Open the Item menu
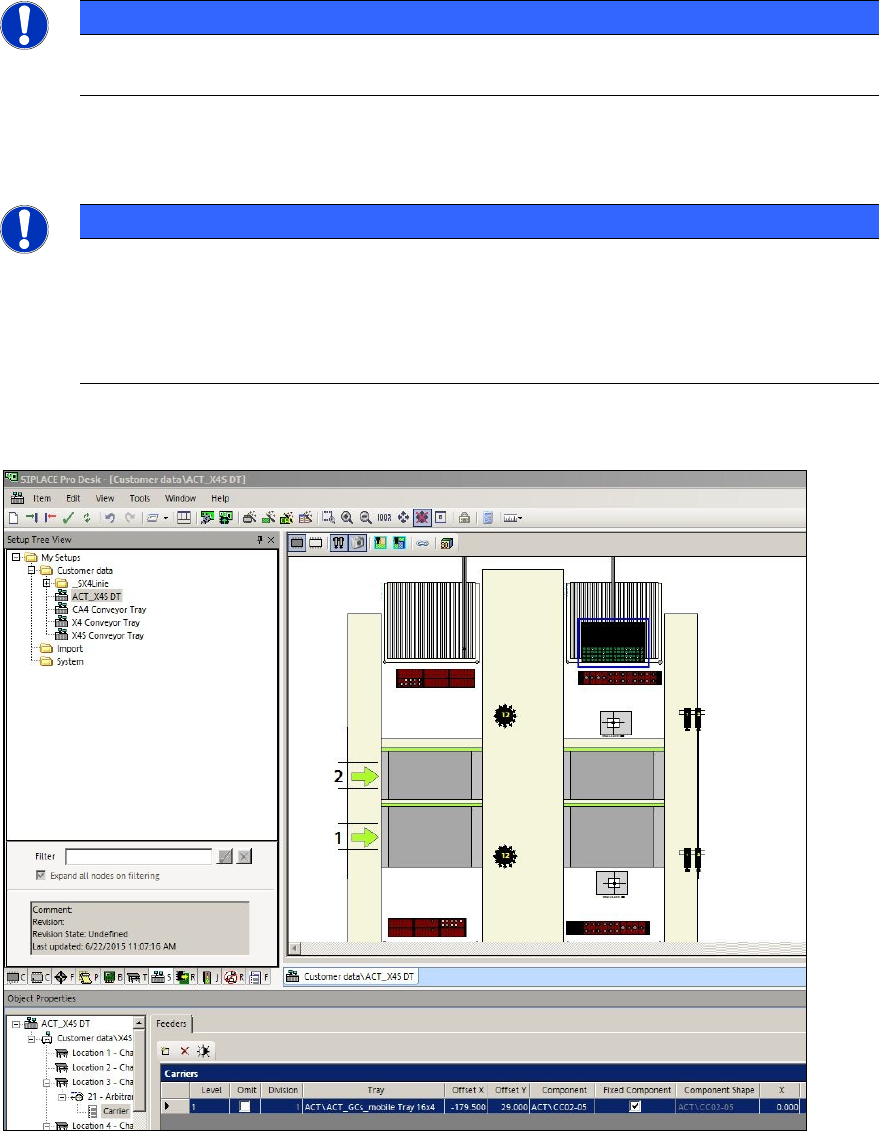The width and height of the screenshot is (879, 1131). (42, 498)
